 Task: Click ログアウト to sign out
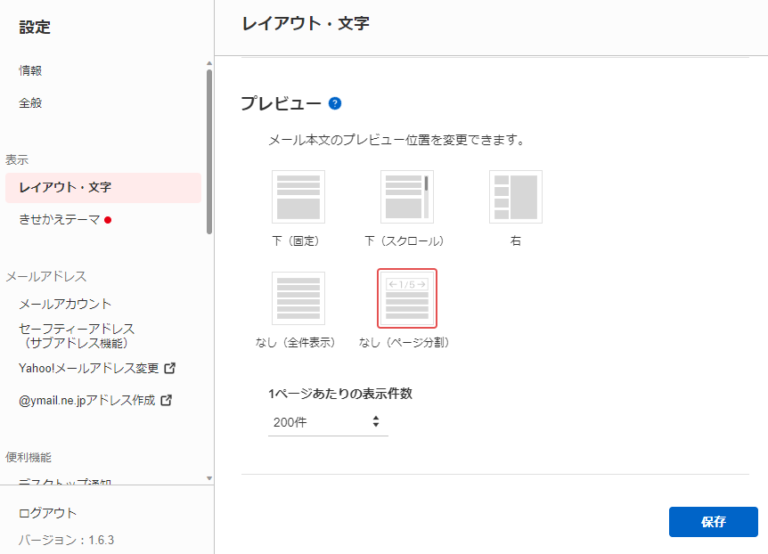point(48,513)
